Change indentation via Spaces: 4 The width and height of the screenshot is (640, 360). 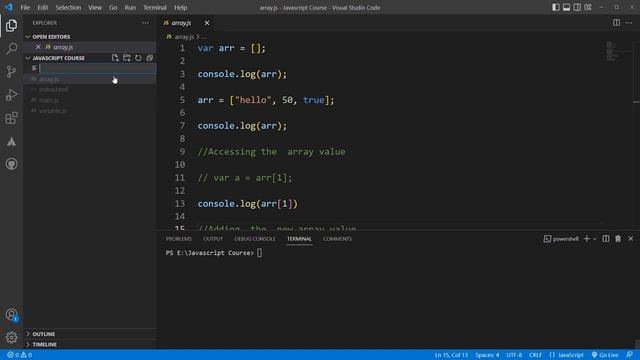(x=487, y=355)
